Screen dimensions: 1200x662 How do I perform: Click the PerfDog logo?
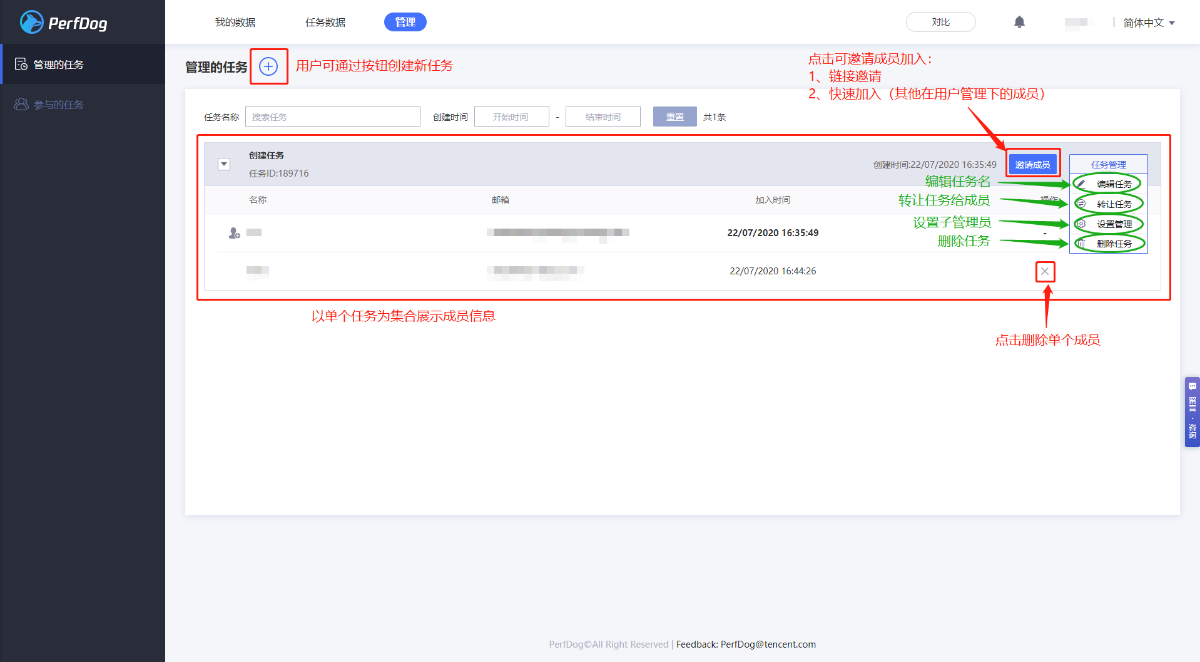click(64, 22)
